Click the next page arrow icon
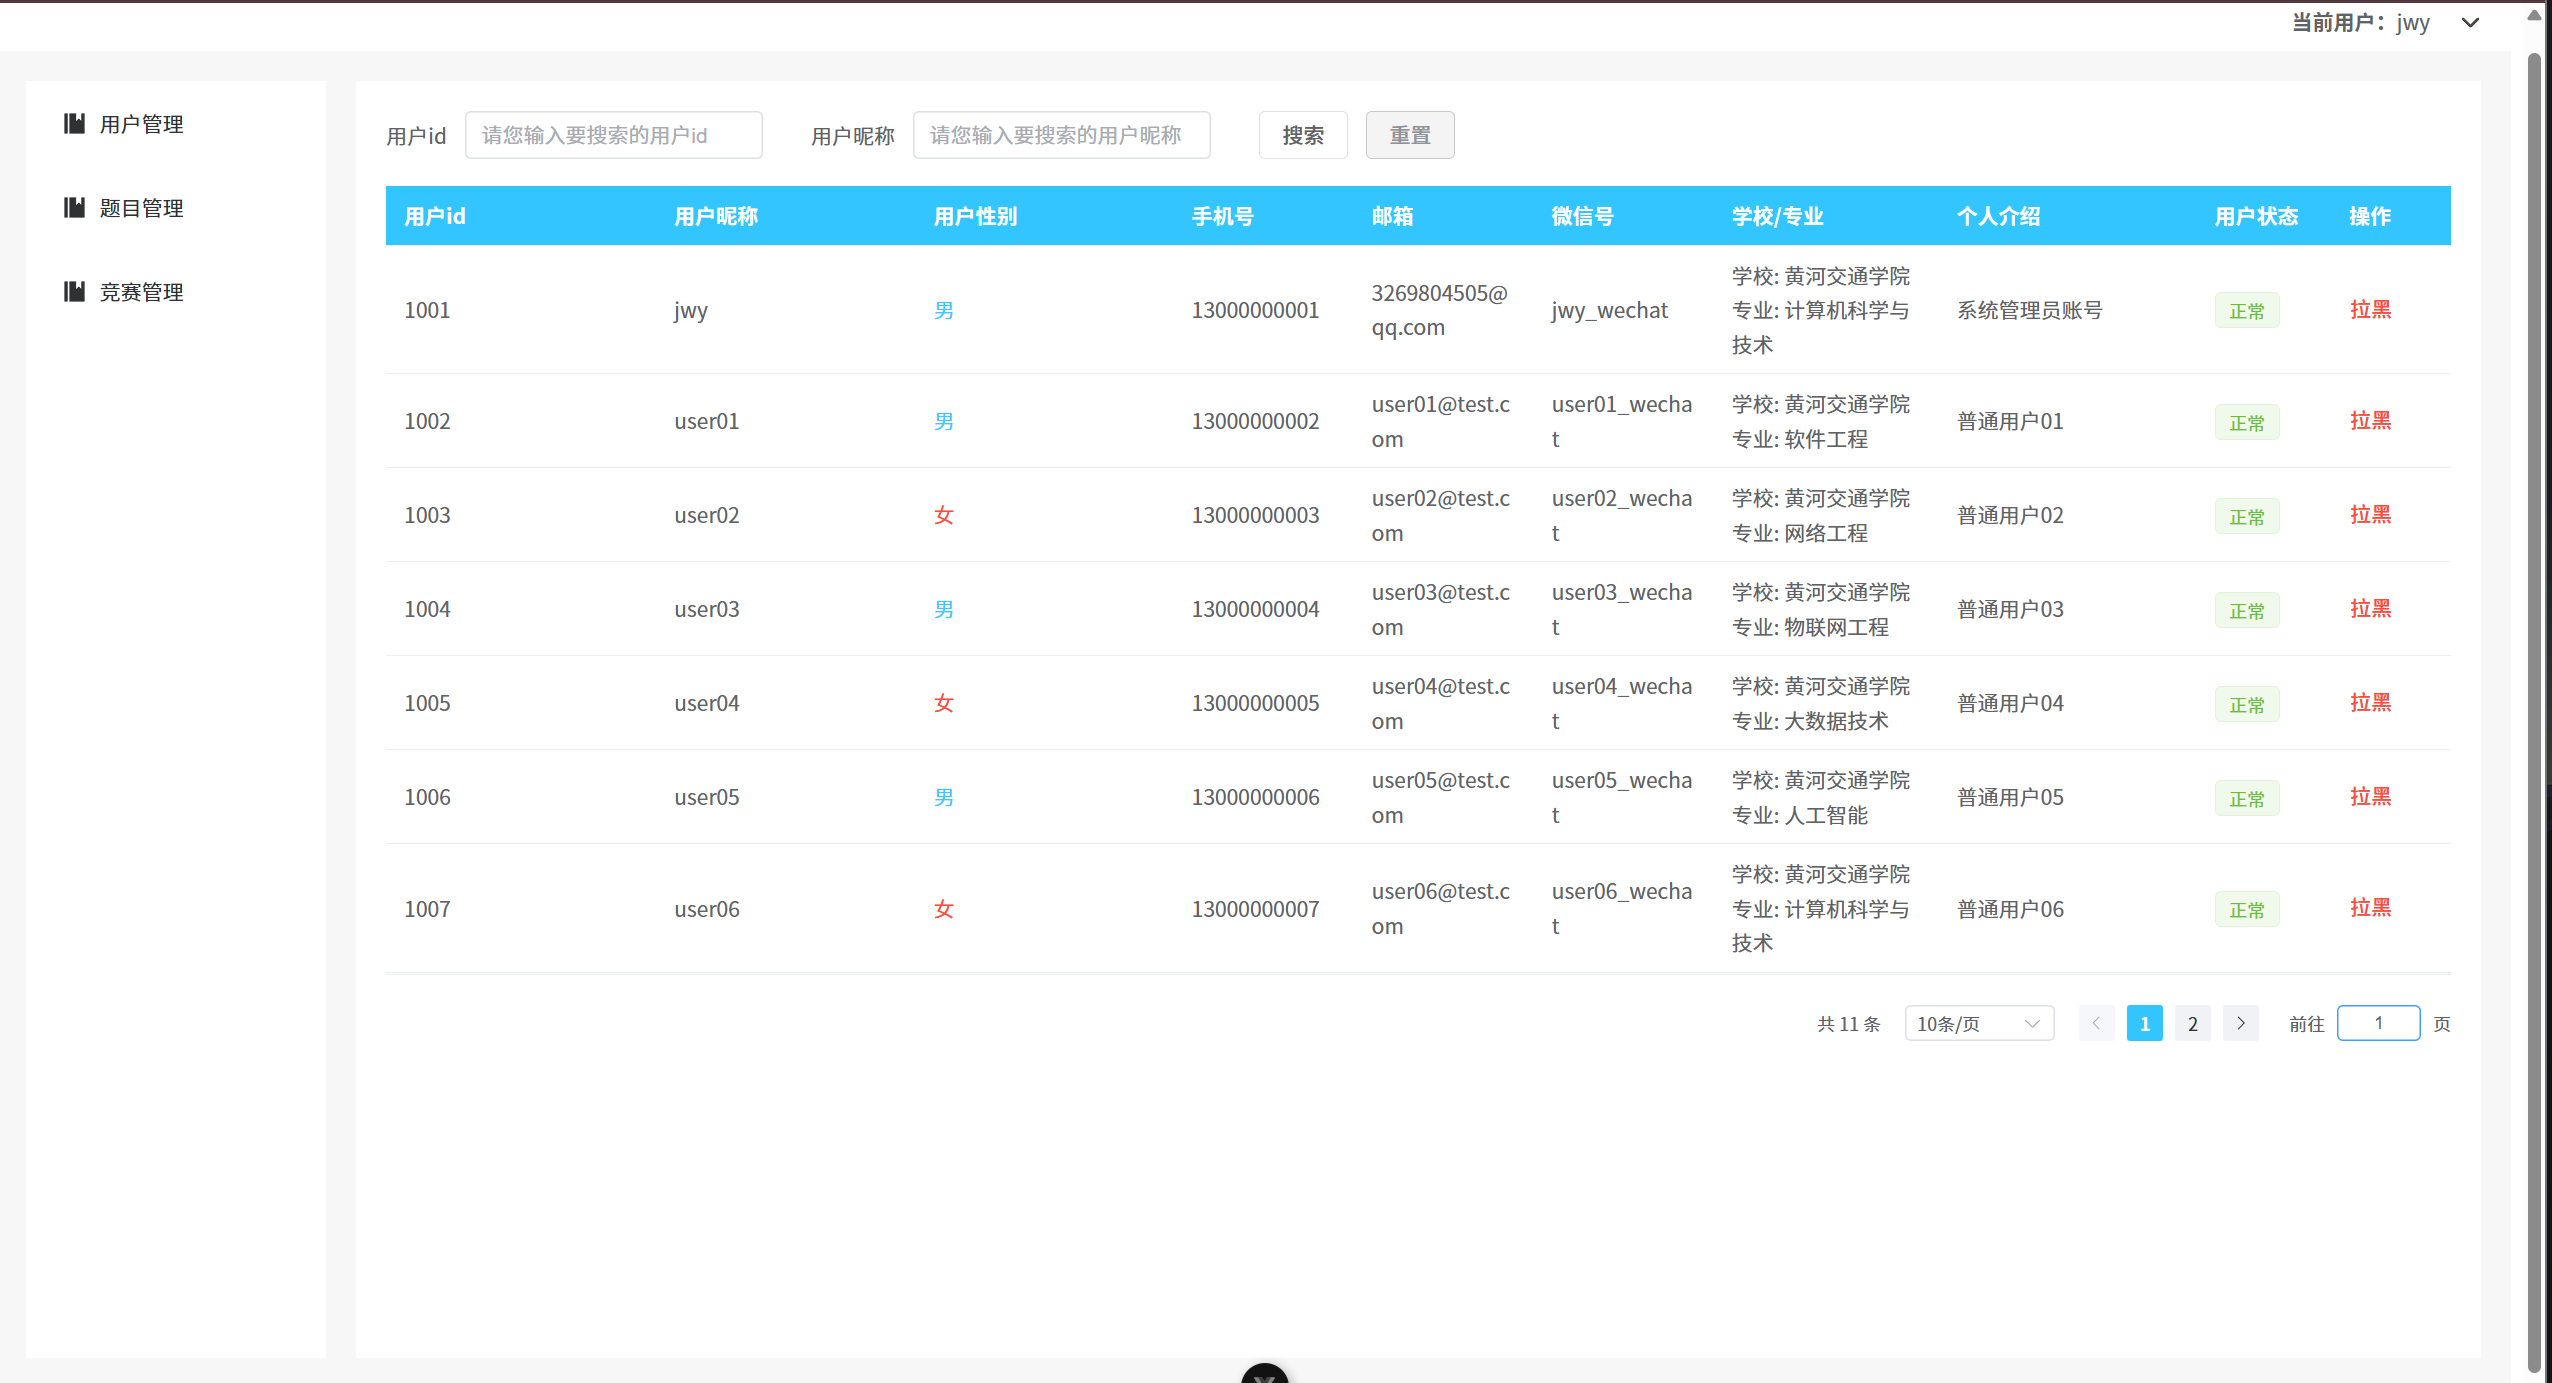The image size is (2552, 1383). click(2241, 1023)
